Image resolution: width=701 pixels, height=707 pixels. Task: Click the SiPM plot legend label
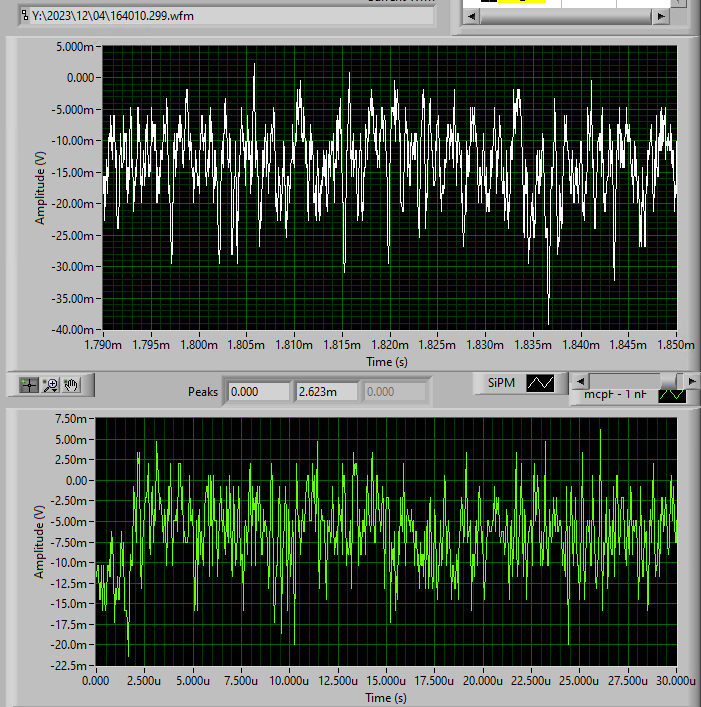point(500,382)
